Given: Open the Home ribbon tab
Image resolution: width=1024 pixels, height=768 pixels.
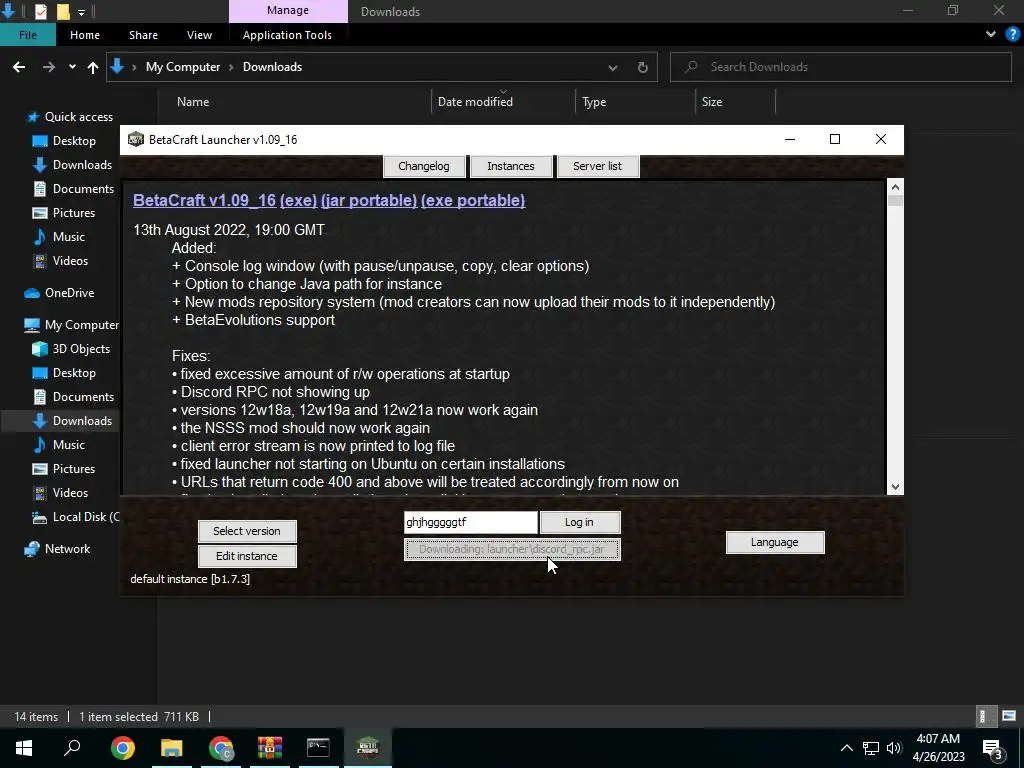Looking at the screenshot, I should click(x=85, y=35).
